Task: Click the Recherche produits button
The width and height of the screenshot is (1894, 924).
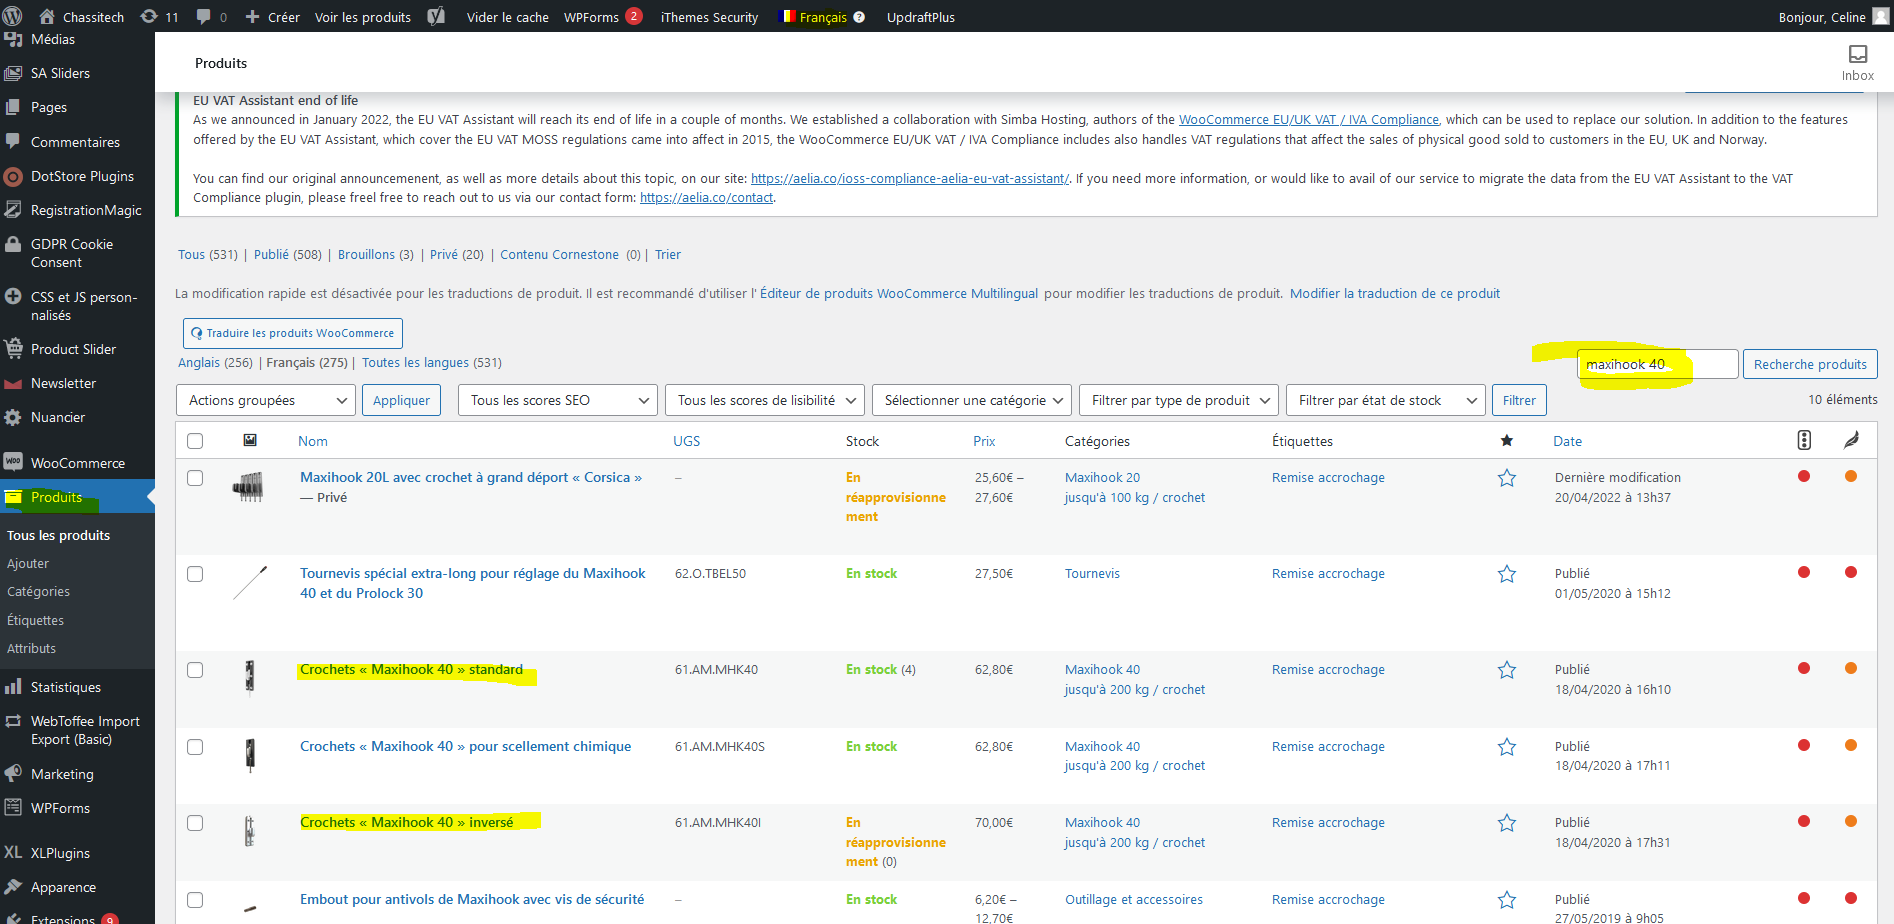Action: (1810, 364)
